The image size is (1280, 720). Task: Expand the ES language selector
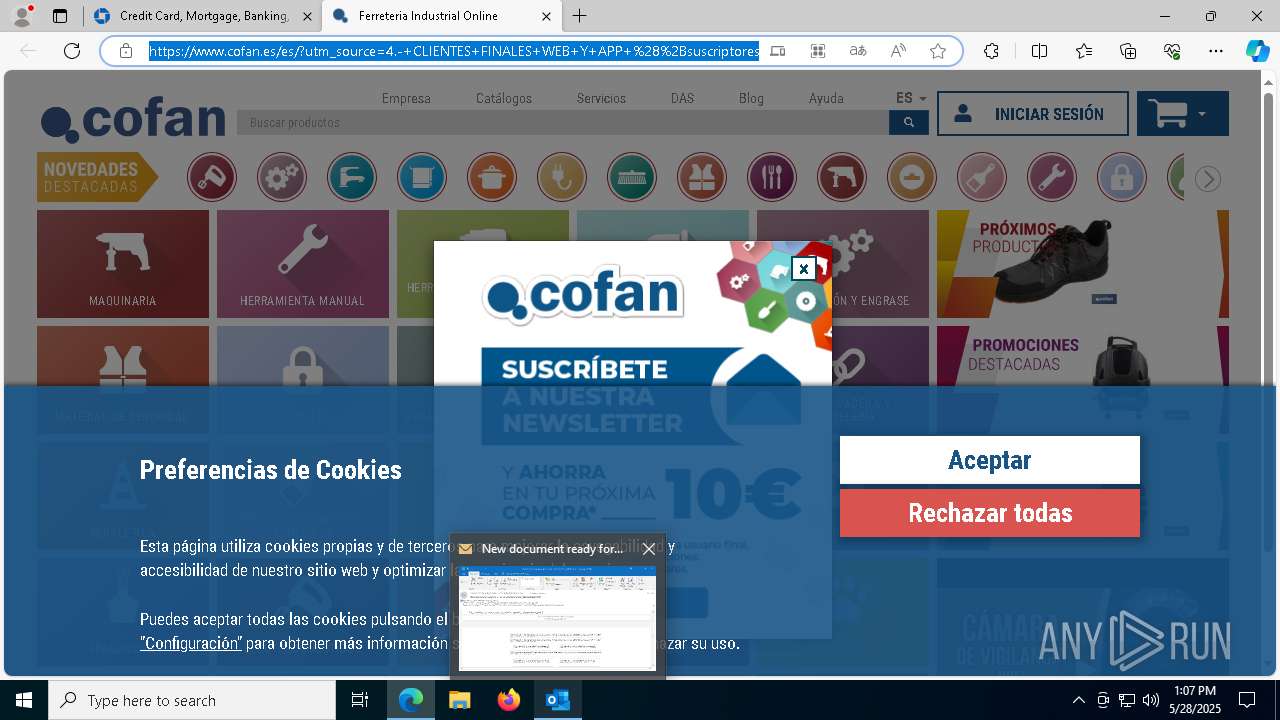[911, 98]
